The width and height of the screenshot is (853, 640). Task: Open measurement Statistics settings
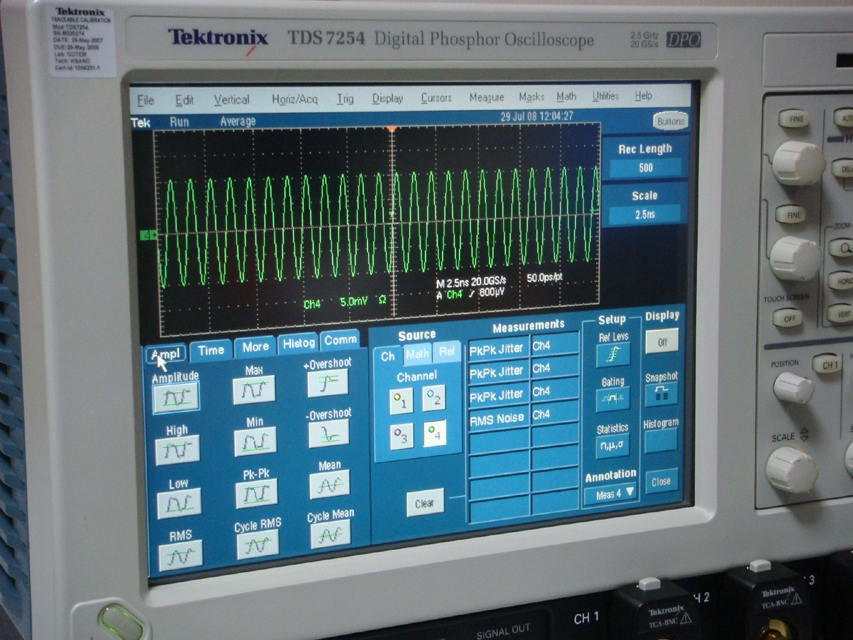tap(613, 446)
